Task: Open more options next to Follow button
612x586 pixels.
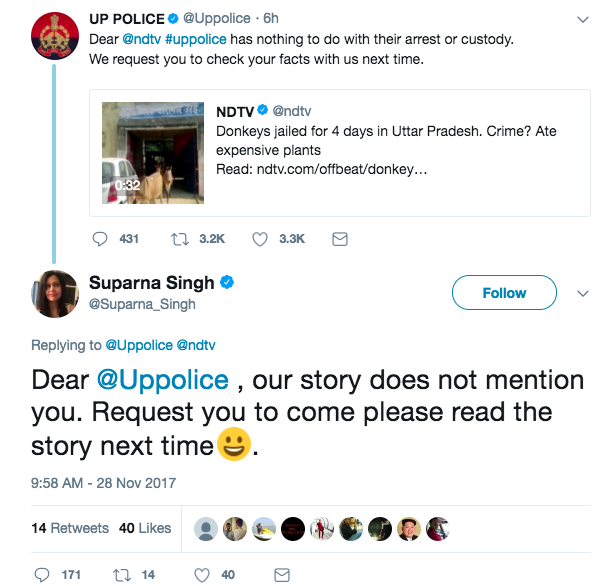Action: pos(584,293)
